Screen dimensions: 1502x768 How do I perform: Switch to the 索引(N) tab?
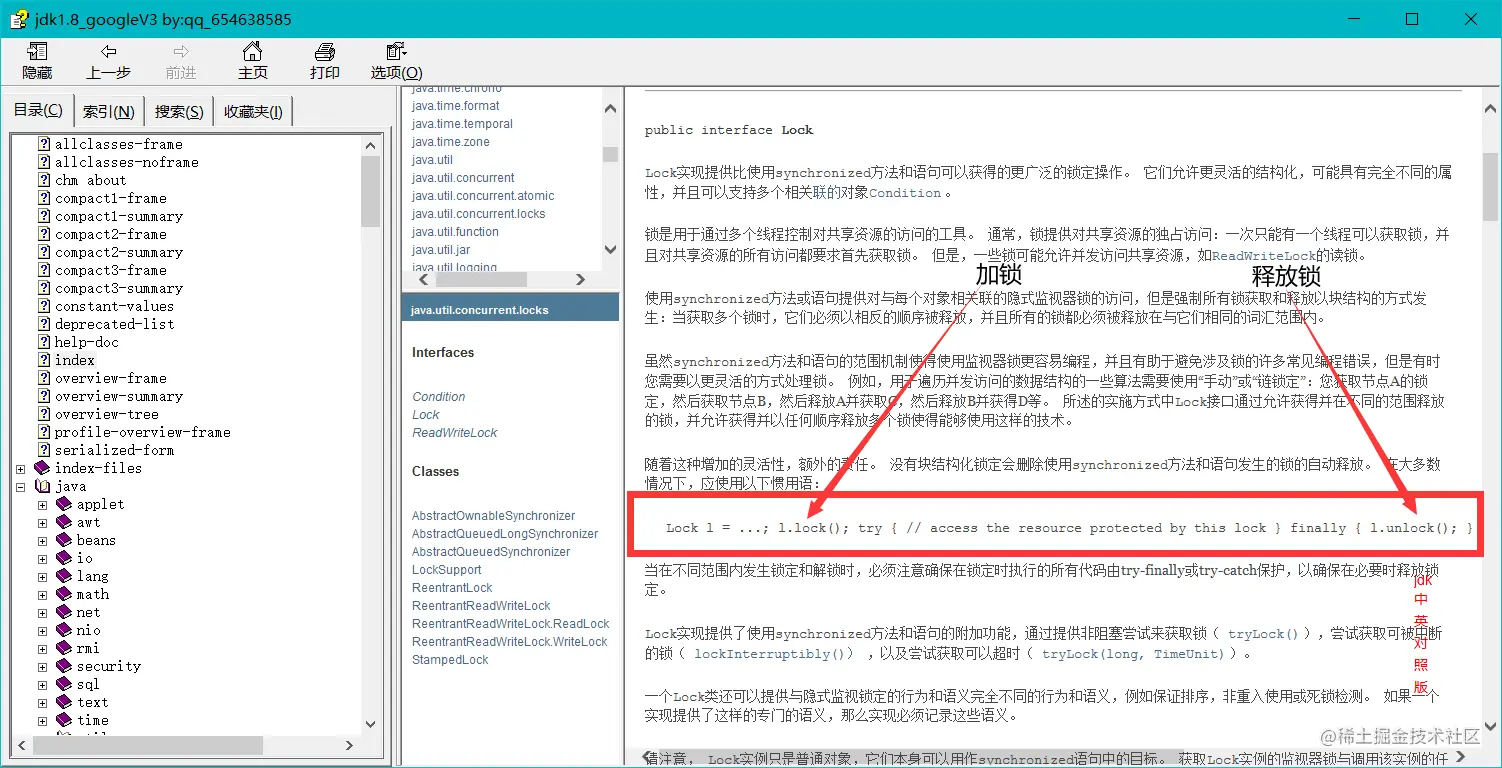pos(108,112)
